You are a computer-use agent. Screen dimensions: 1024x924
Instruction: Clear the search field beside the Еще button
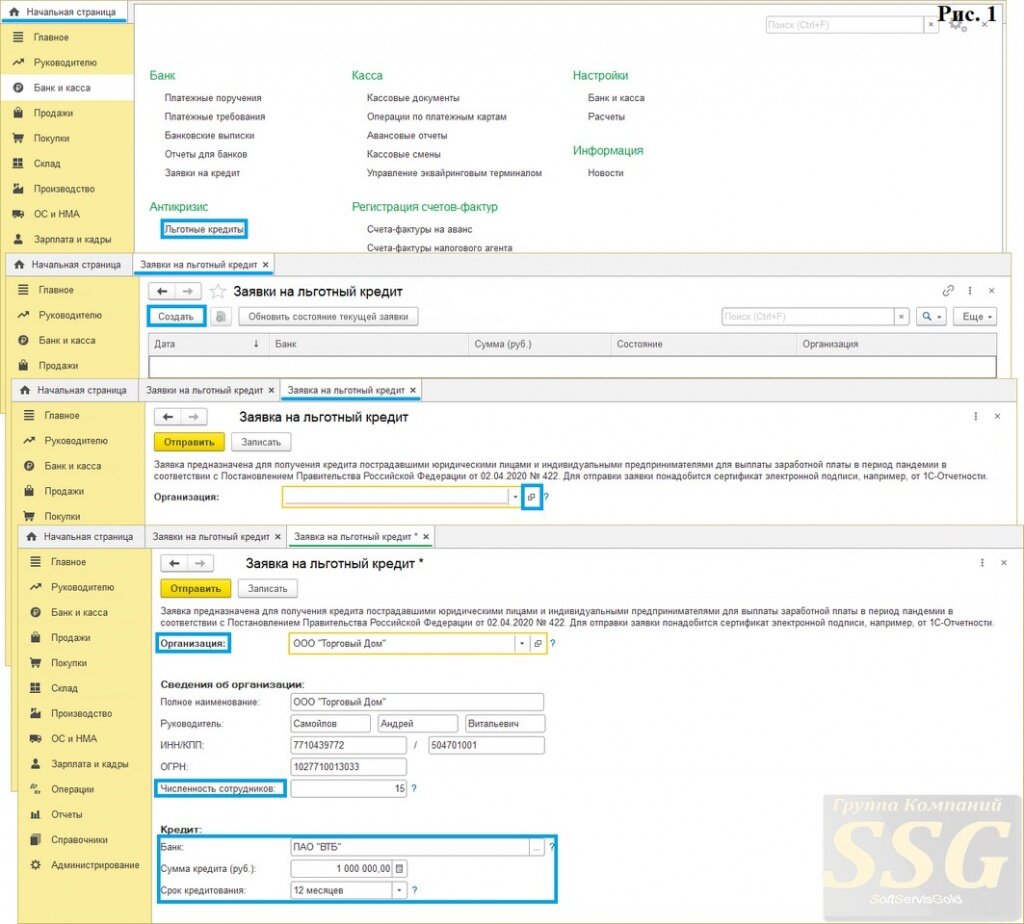(x=901, y=317)
